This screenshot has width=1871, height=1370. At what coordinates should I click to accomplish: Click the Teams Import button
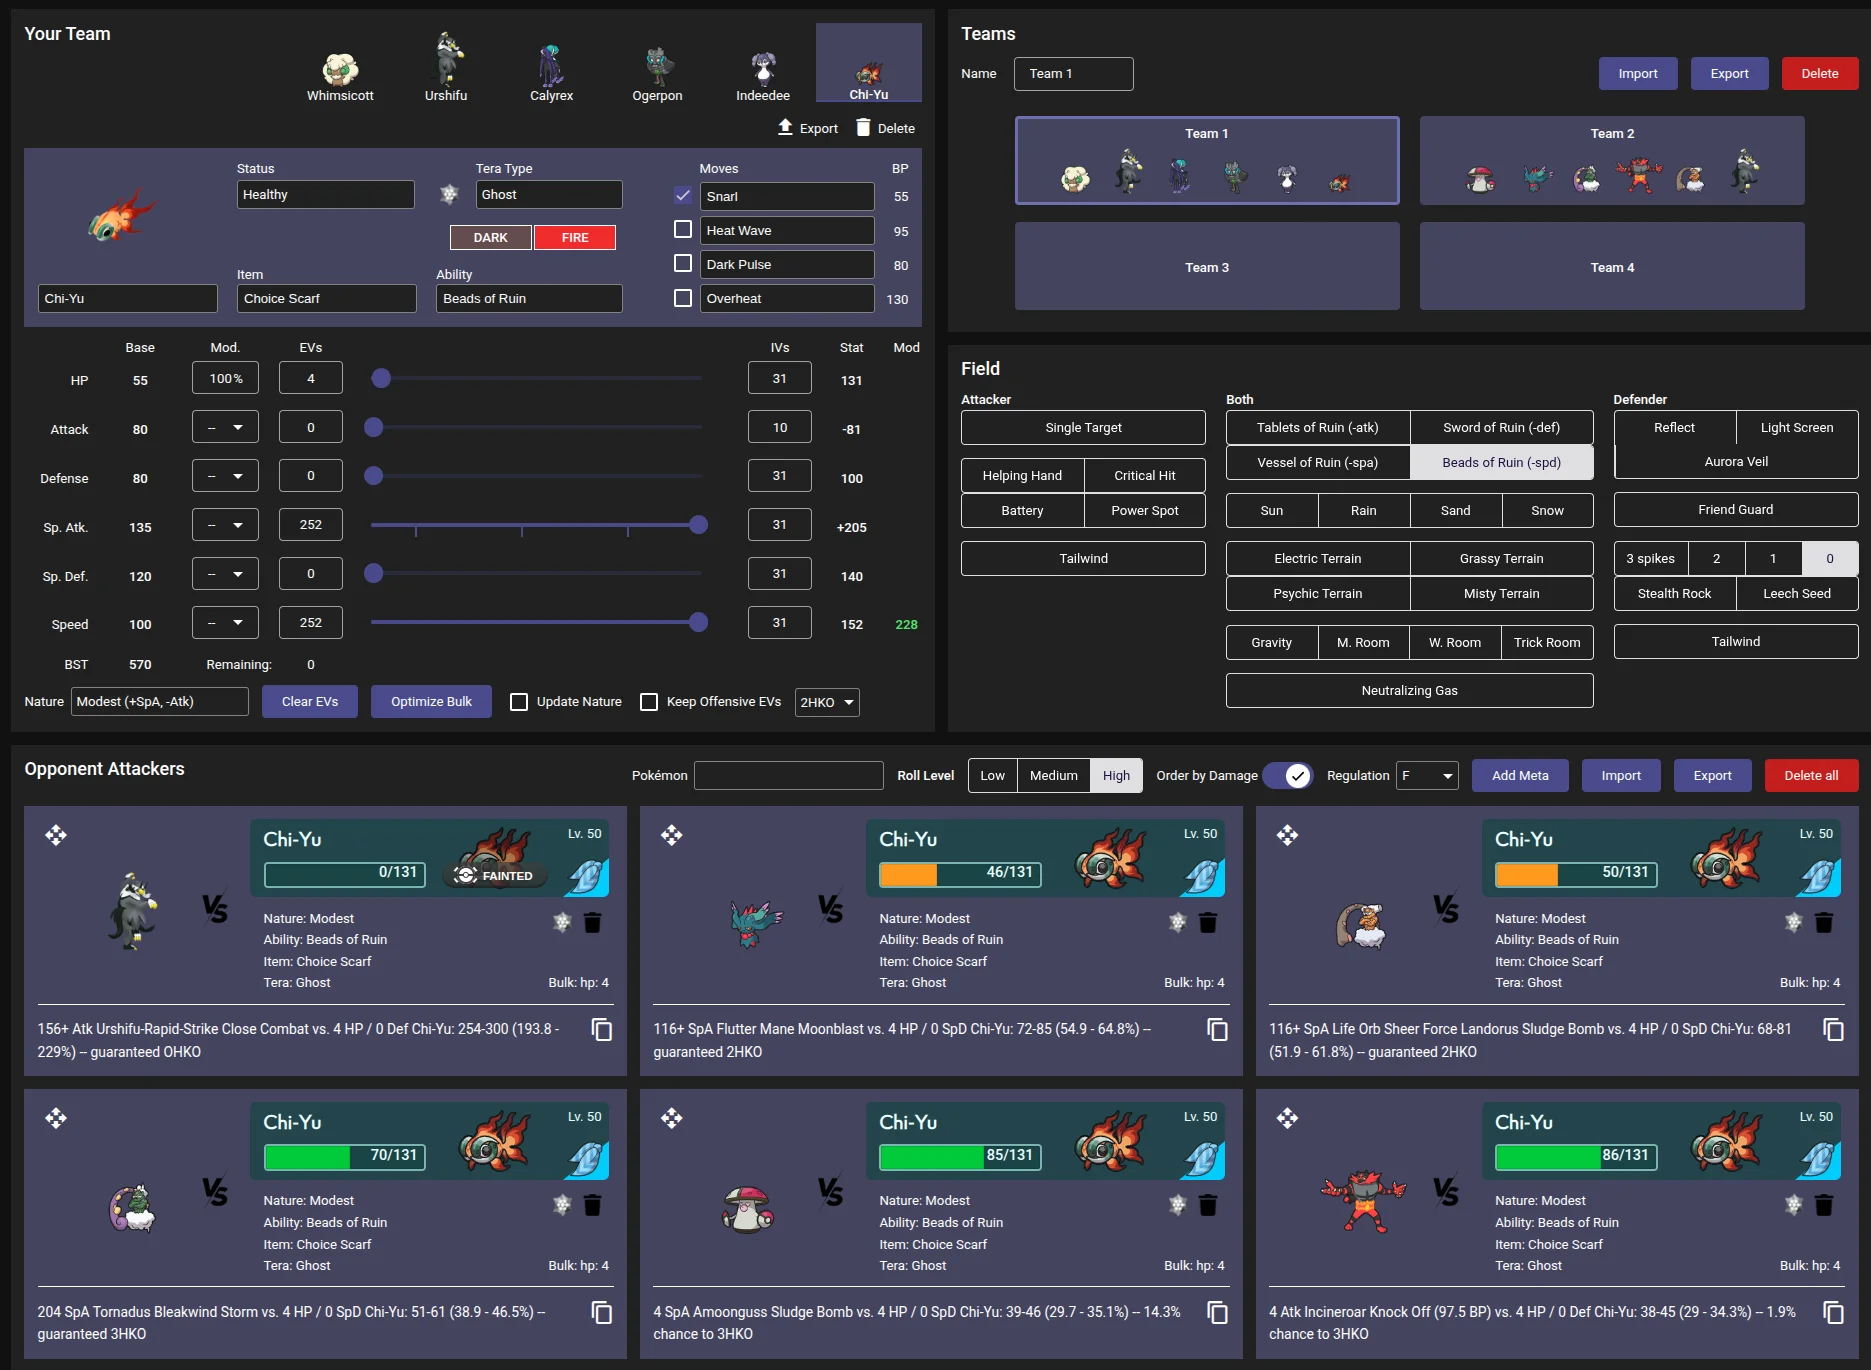point(1638,73)
